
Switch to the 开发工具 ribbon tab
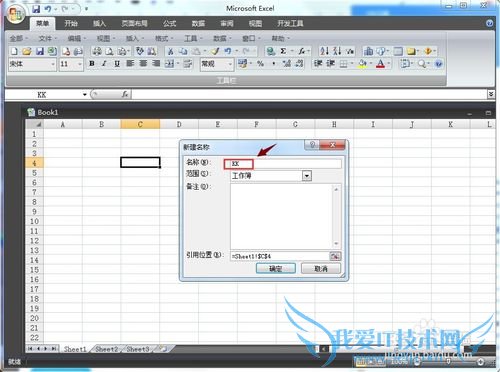coord(290,23)
